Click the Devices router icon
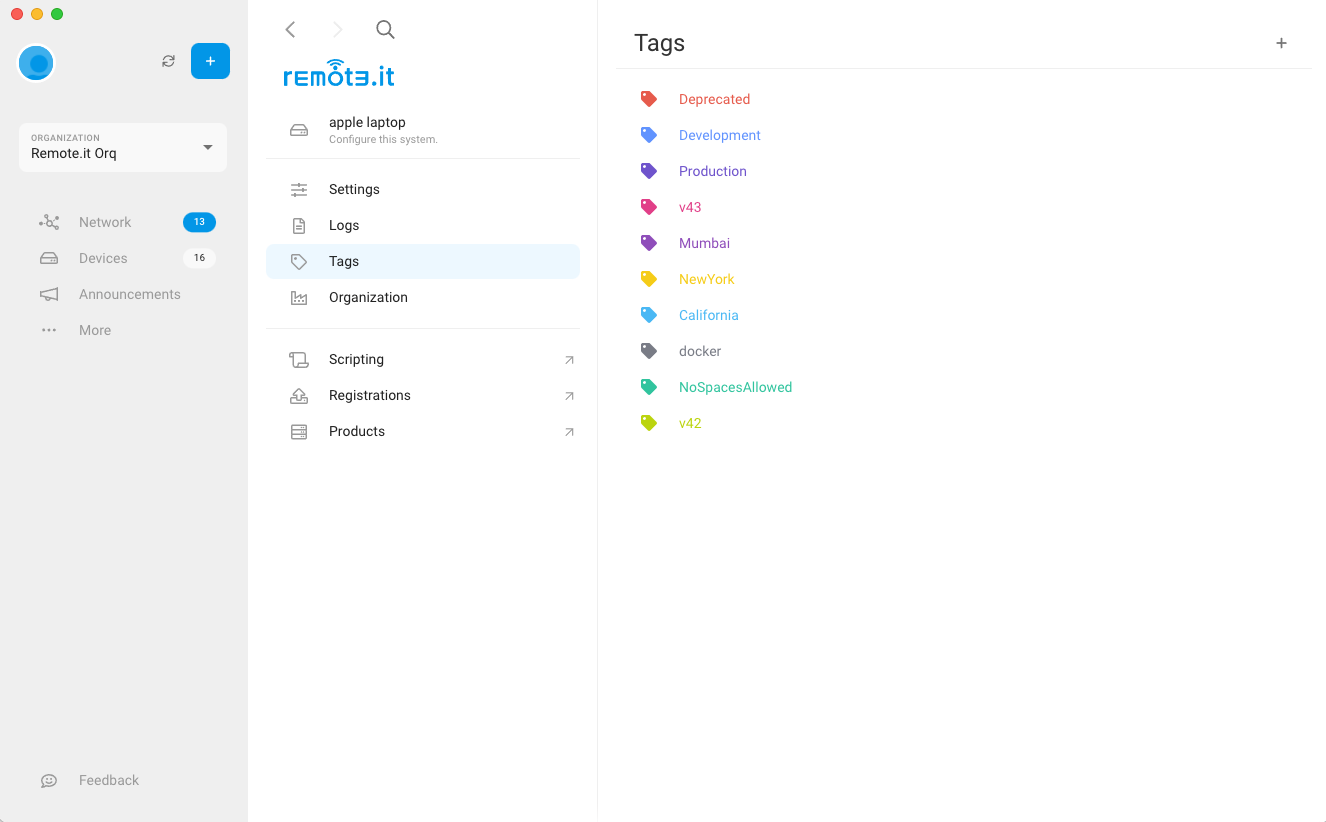The height and width of the screenshot is (822, 1326). (x=49, y=258)
